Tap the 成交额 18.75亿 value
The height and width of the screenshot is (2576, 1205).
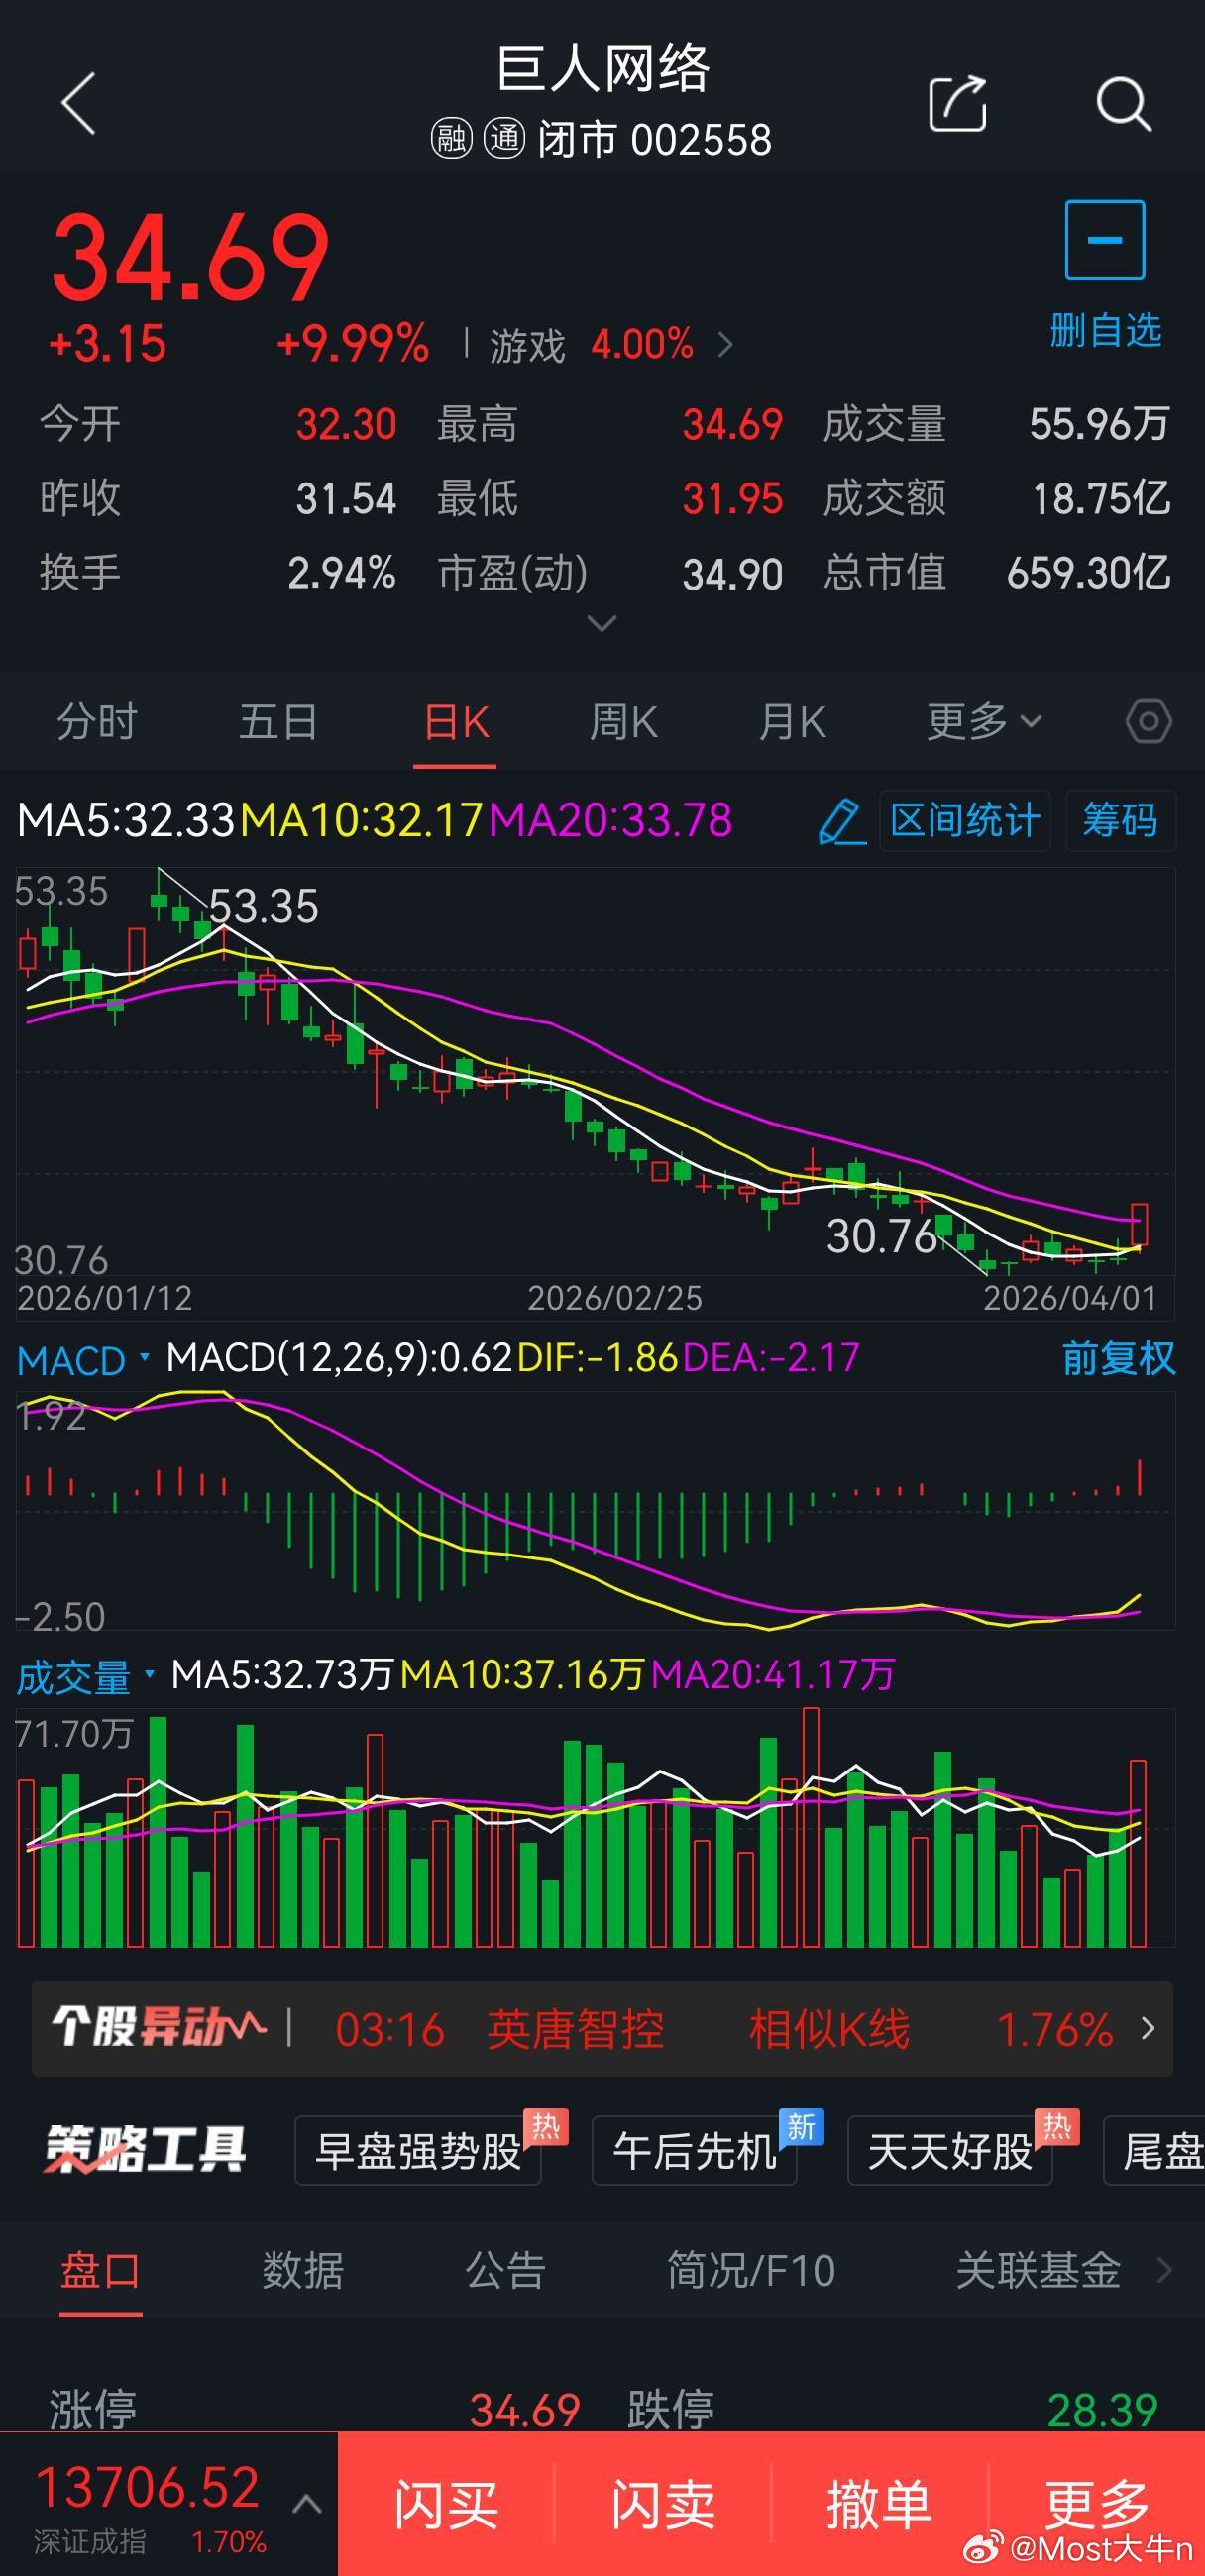1101,499
